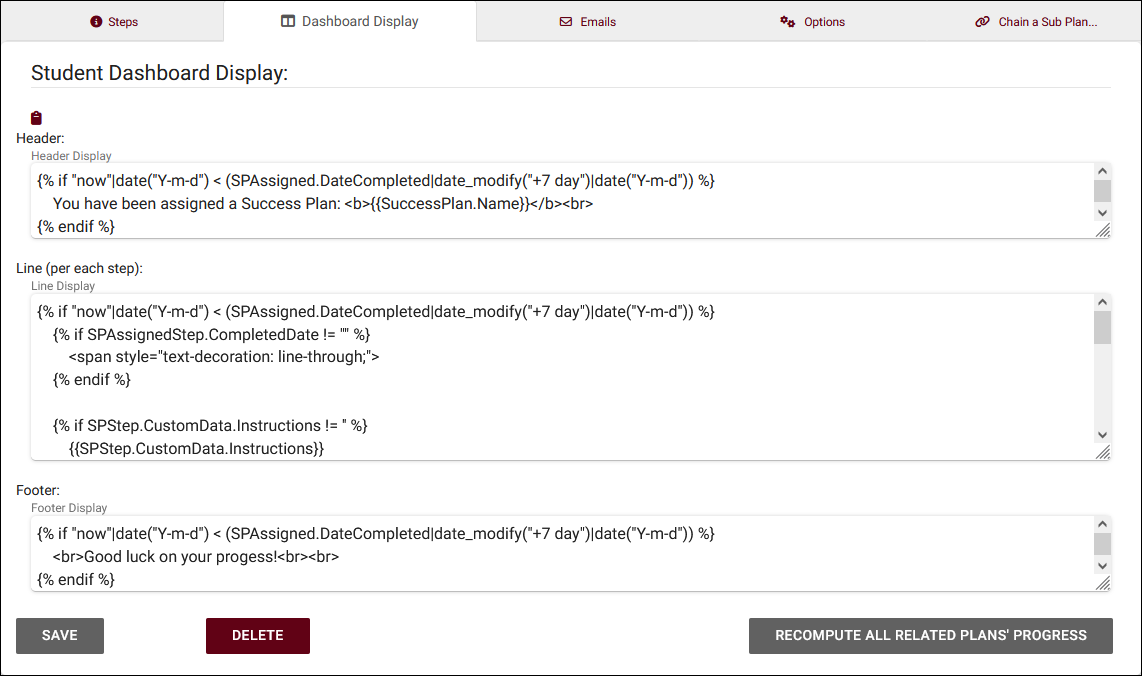Click inside the Header Display text area
Image resolution: width=1142 pixels, height=676 pixels.
click(560, 203)
